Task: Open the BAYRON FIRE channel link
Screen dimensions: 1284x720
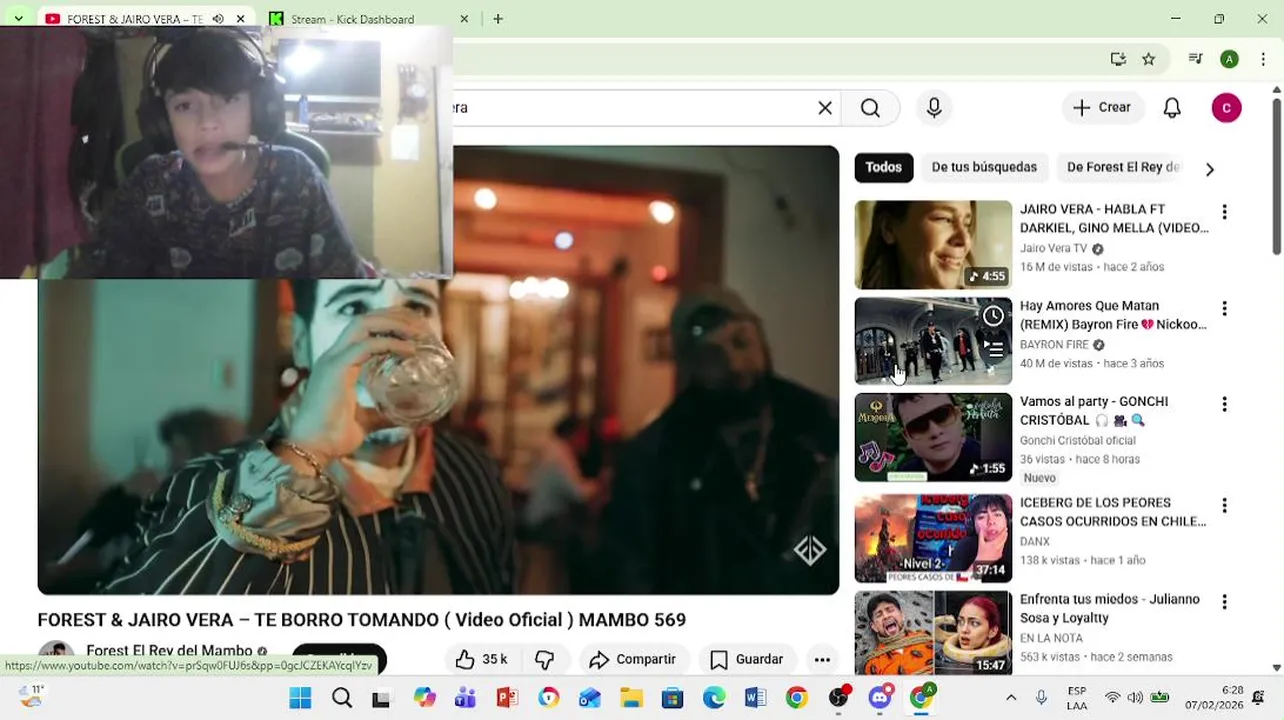Action: point(1054,345)
